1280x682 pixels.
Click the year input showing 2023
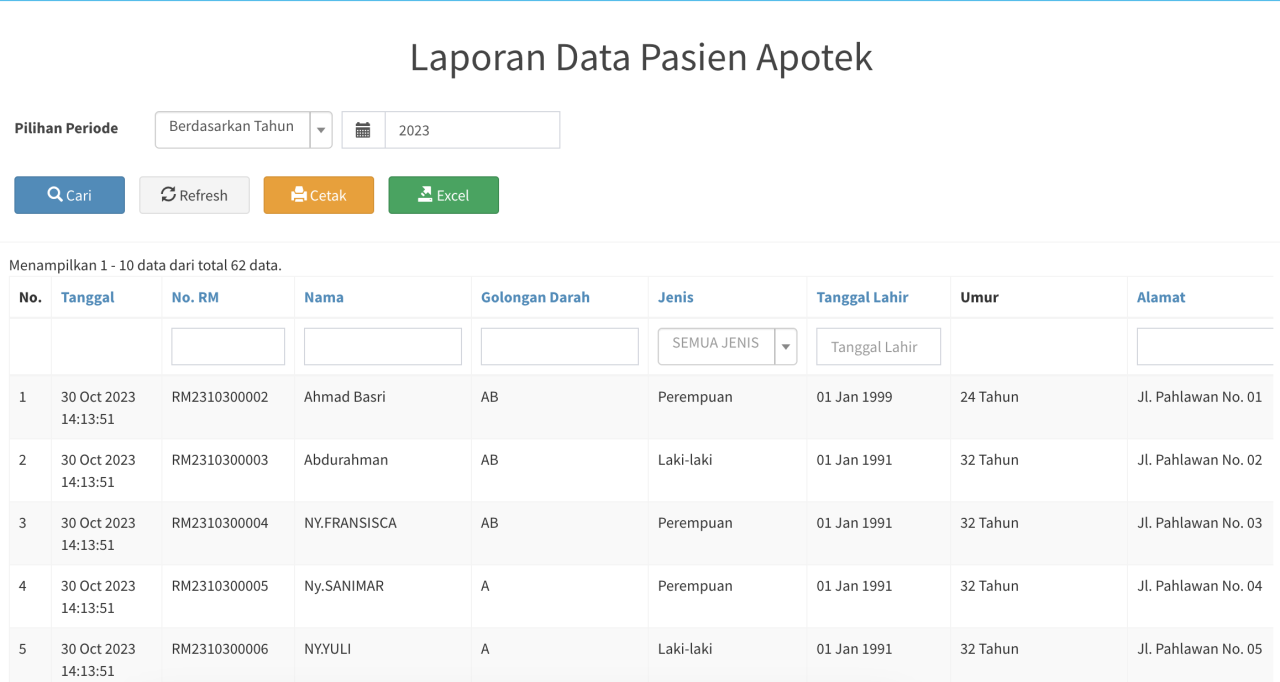[471, 130]
